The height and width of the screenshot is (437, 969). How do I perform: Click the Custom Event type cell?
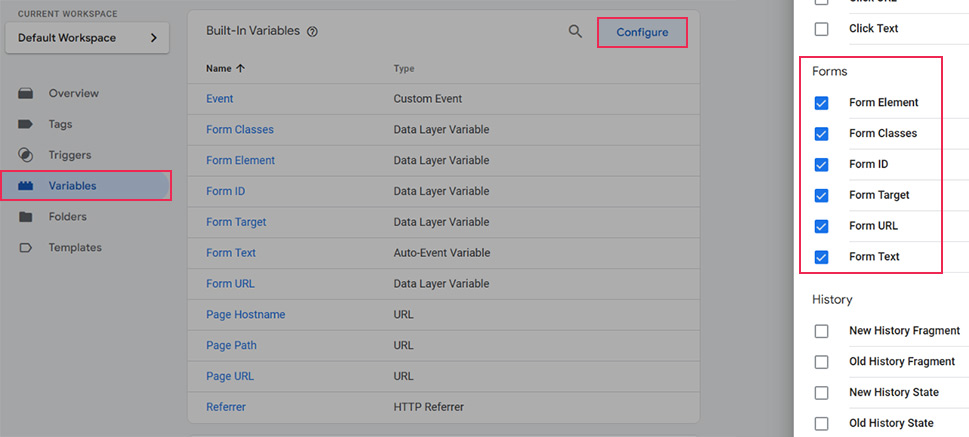point(428,99)
